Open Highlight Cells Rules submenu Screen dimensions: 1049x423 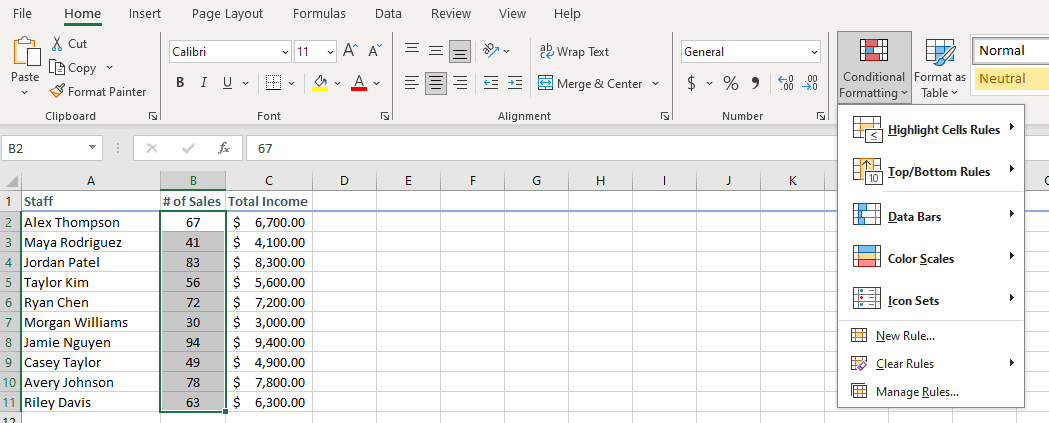[931, 130]
